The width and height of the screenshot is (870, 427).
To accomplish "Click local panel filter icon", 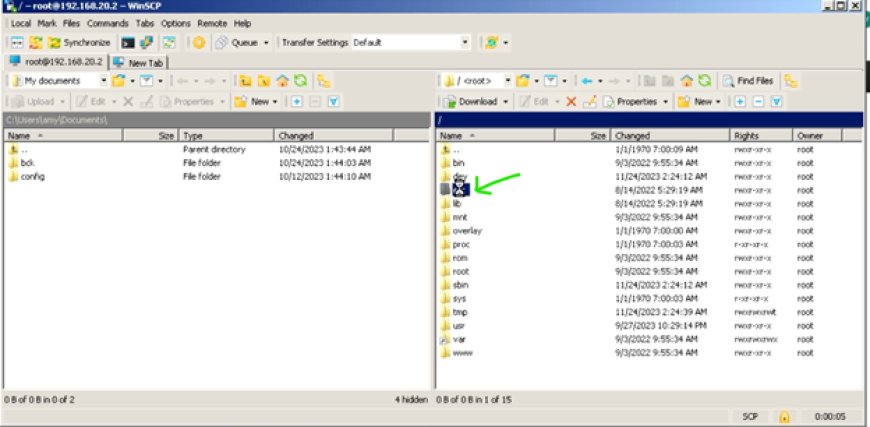I will (x=146, y=81).
